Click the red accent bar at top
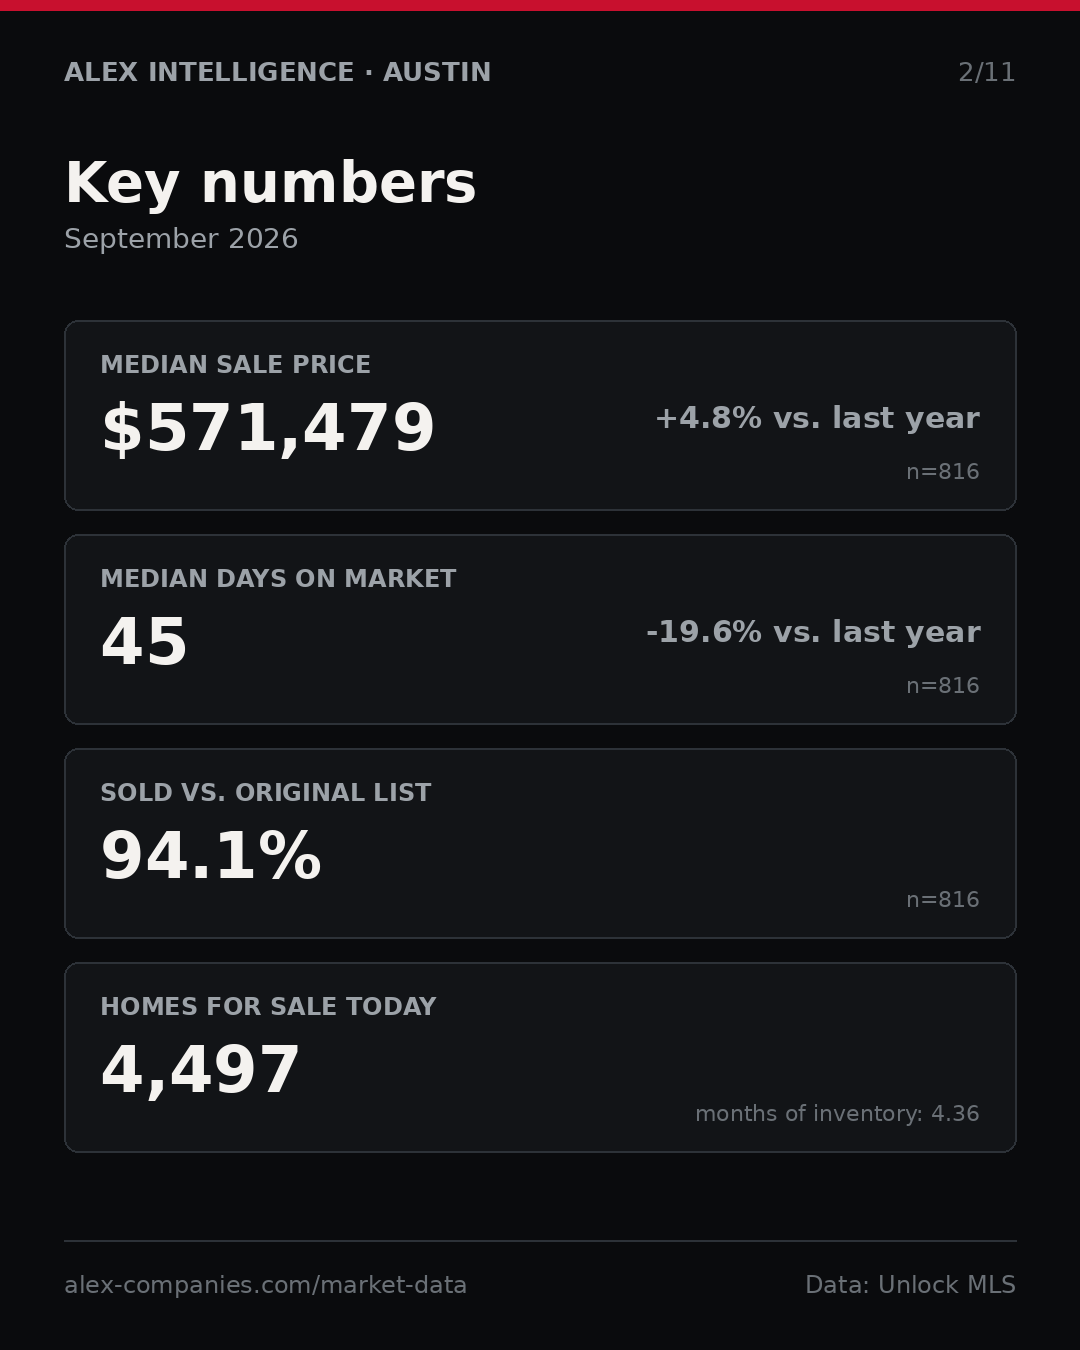This screenshot has height=1350, width=1080. (540, 5)
